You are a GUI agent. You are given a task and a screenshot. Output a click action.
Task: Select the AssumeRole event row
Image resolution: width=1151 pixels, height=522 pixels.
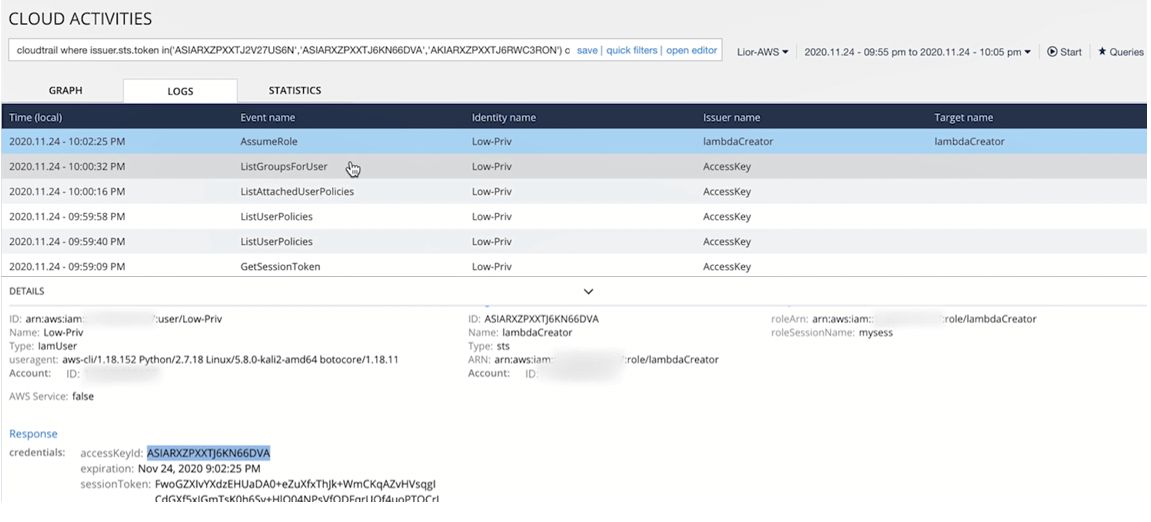tap(269, 142)
